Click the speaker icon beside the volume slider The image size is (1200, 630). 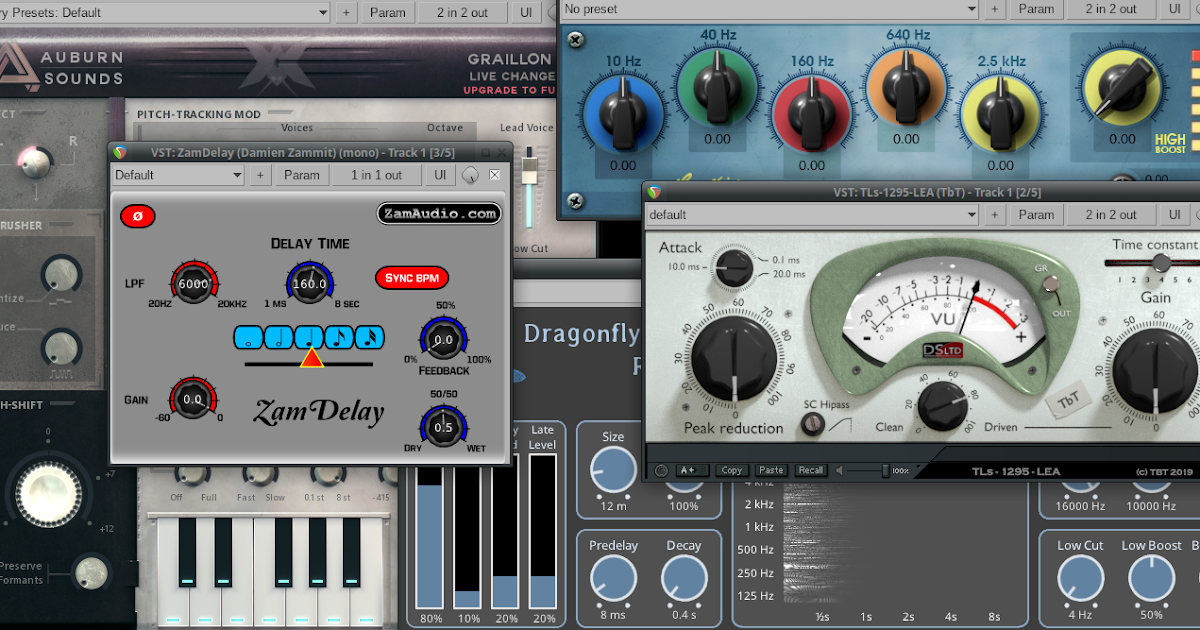[x=840, y=470]
